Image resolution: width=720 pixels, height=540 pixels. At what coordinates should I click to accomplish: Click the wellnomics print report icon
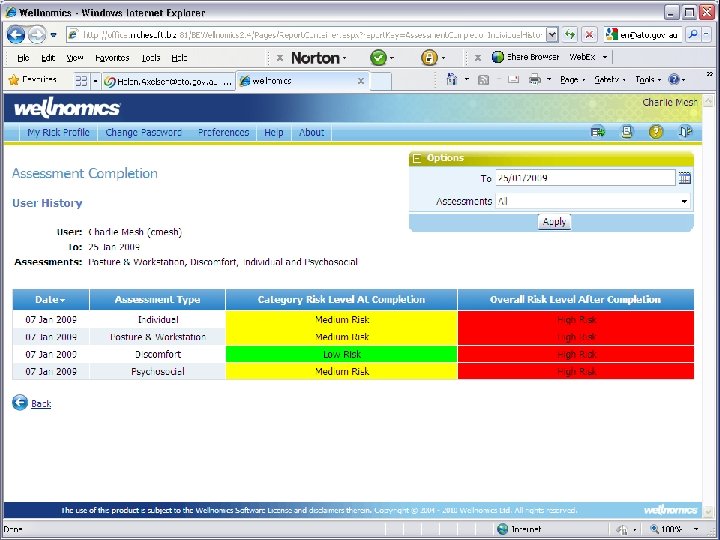coord(627,132)
